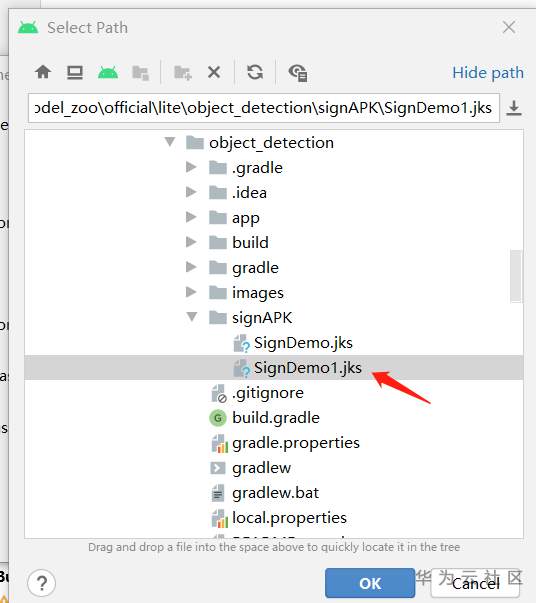Click the gradle.properties file icon
Screen dimensions: 536x603
[220, 443]
